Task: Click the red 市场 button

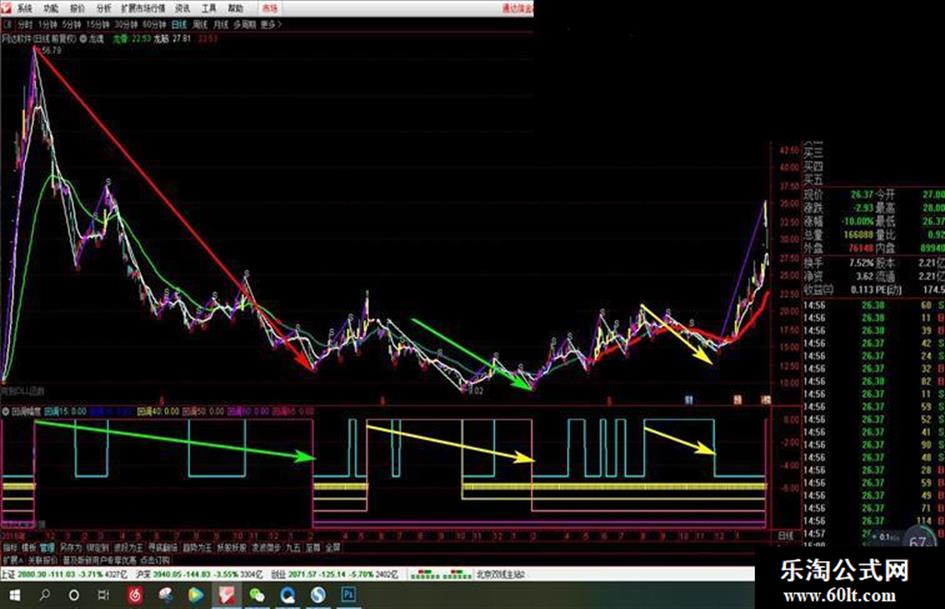Action: click(x=270, y=8)
